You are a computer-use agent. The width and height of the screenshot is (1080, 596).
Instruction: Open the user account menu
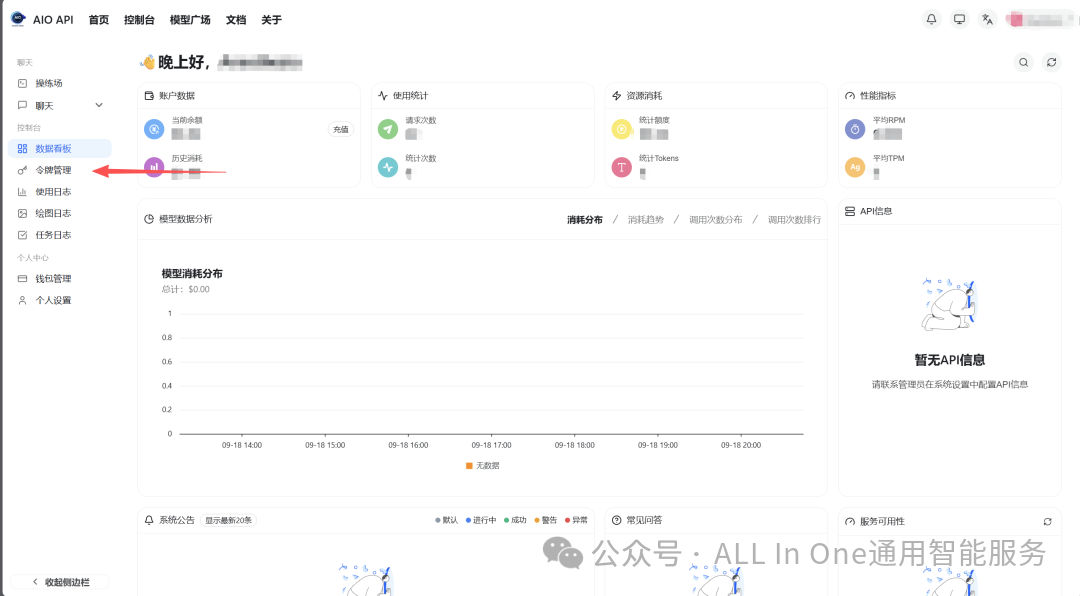[1041, 19]
